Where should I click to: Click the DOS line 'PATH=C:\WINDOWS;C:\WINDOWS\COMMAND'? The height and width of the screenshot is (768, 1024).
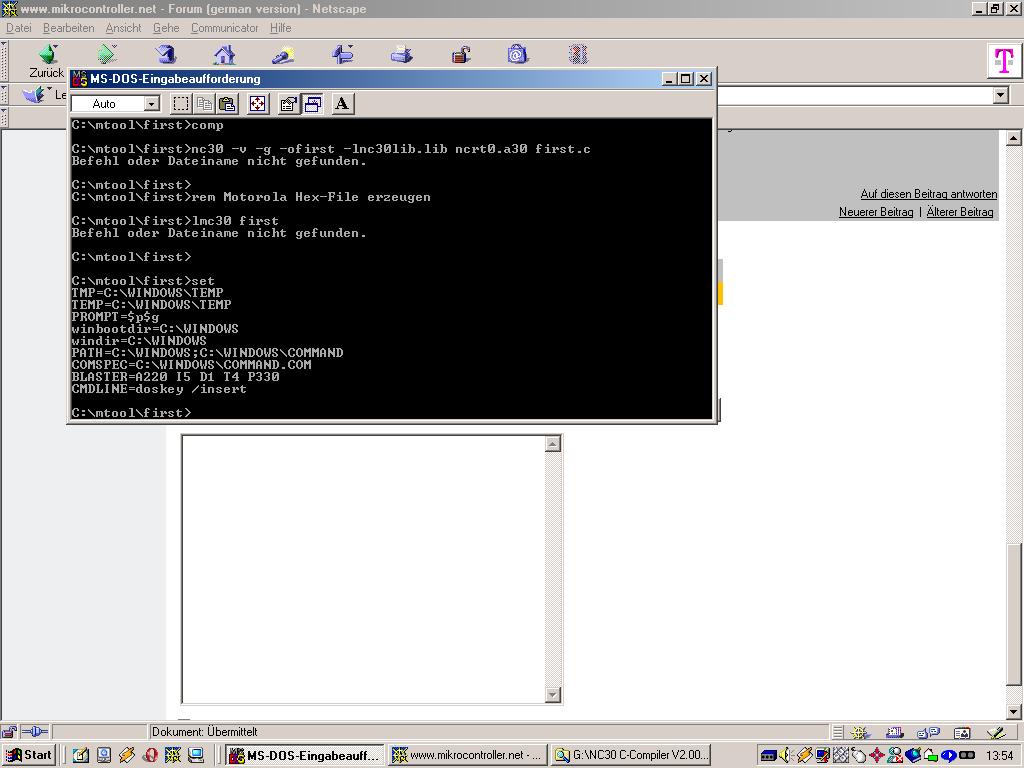tap(208, 353)
